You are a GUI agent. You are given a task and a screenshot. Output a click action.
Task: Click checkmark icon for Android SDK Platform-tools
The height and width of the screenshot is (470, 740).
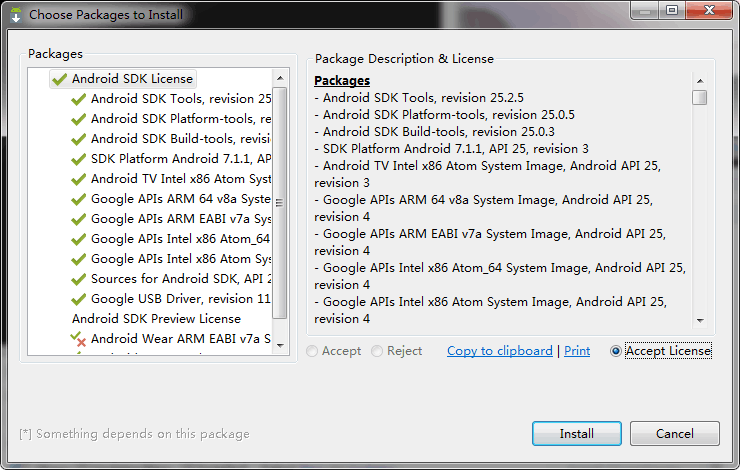pyautogui.click(x=78, y=119)
